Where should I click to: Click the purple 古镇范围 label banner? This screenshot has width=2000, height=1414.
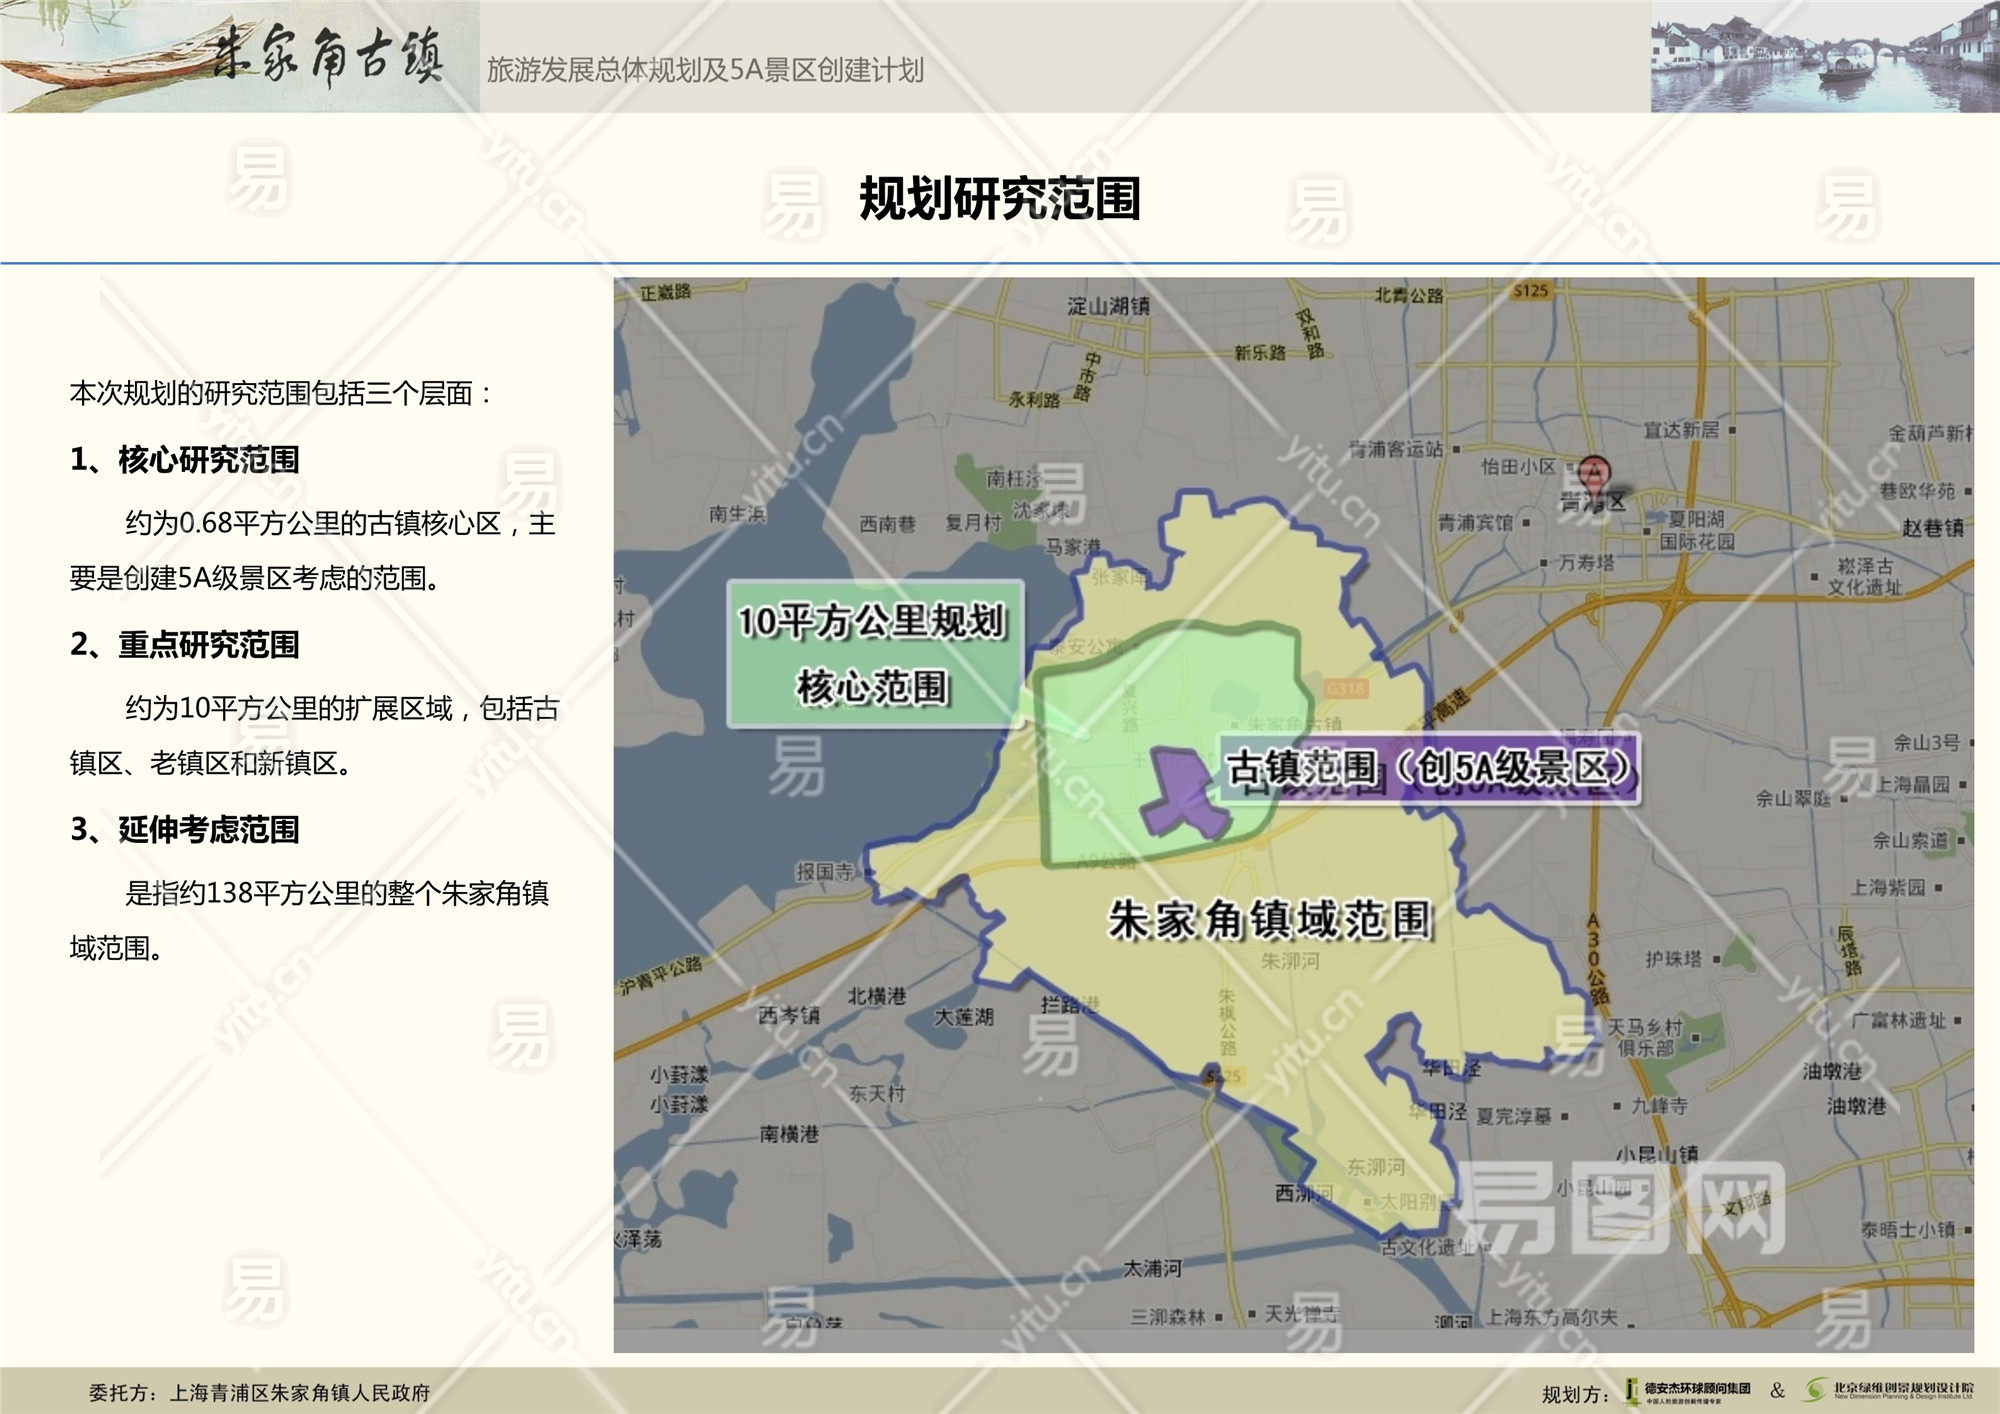(x=1430, y=769)
